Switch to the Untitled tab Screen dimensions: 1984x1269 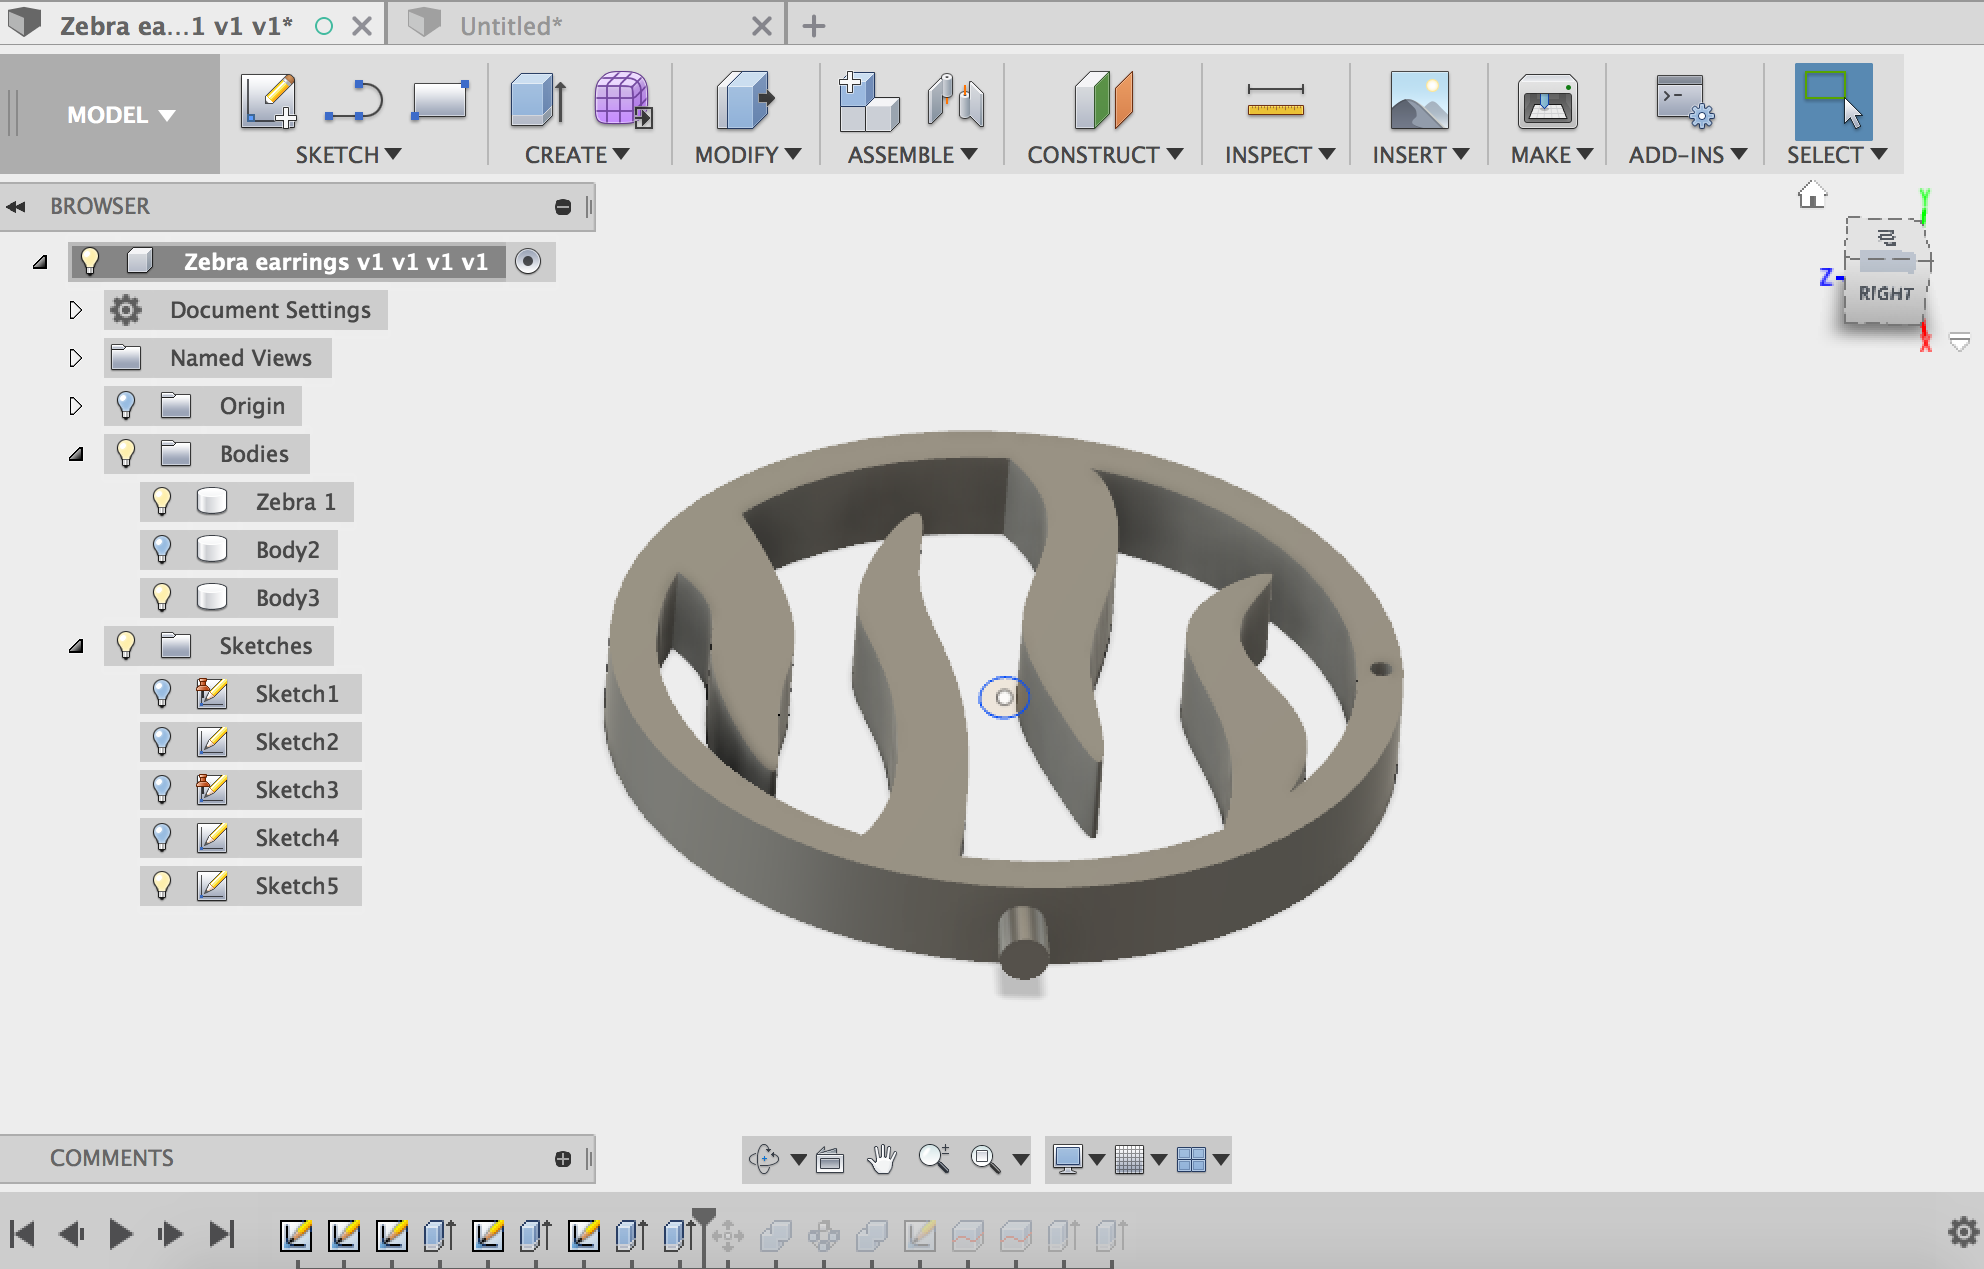pyautogui.click(x=511, y=26)
